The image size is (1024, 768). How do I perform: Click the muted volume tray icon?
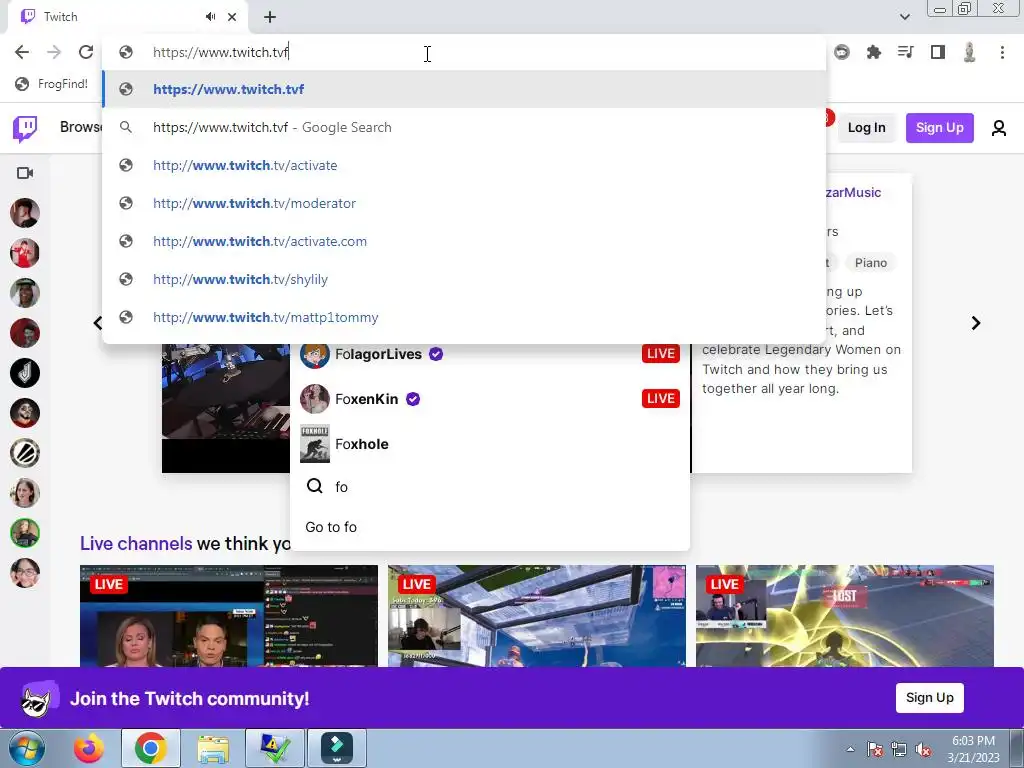pos(923,749)
